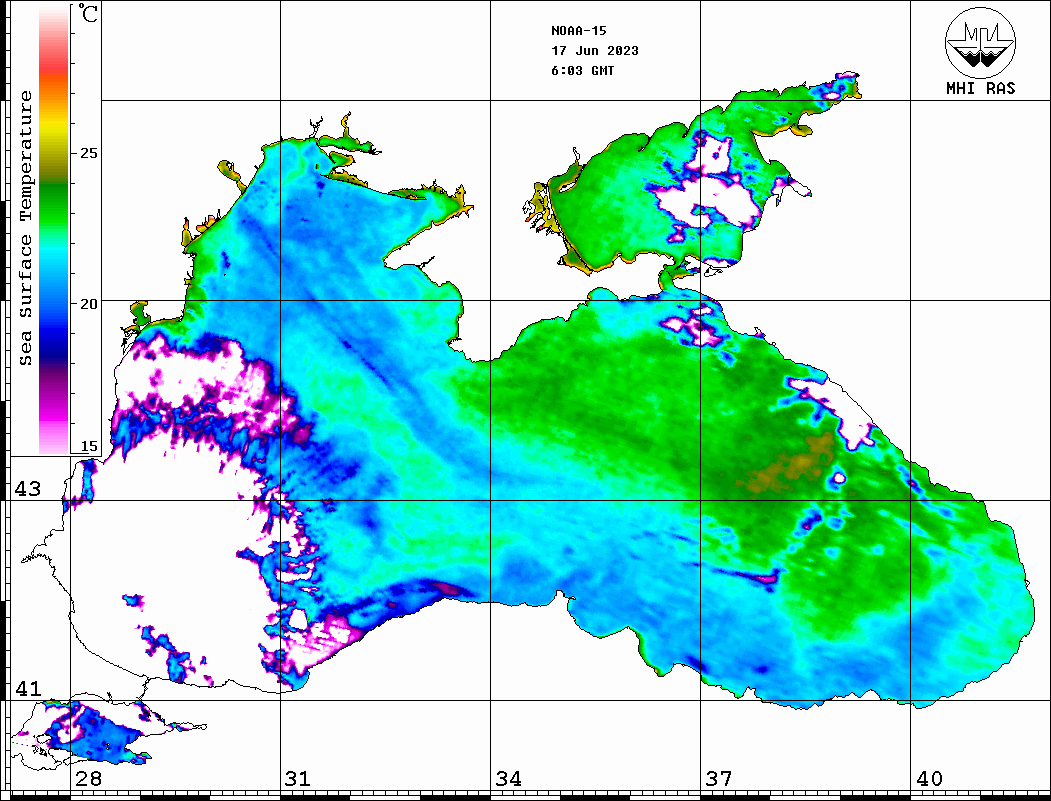Click longitude label '34'
This screenshot has width=1051, height=801.
click(509, 779)
